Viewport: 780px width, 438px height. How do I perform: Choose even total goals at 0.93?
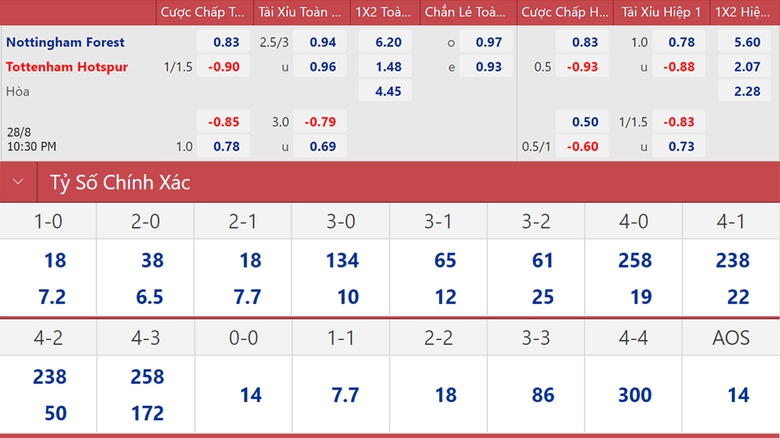pos(489,67)
